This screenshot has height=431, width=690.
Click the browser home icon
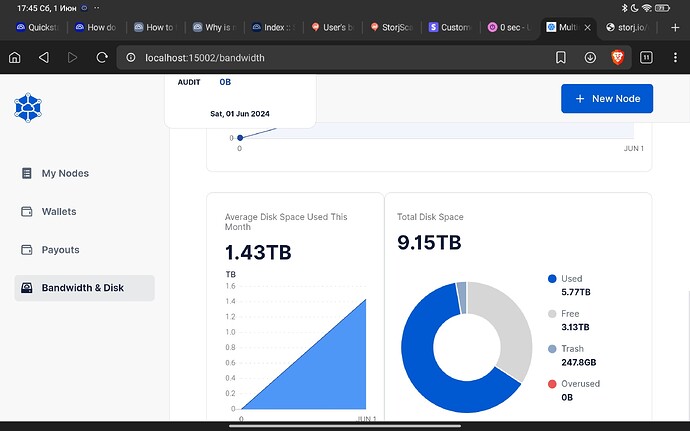(x=15, y=58)
